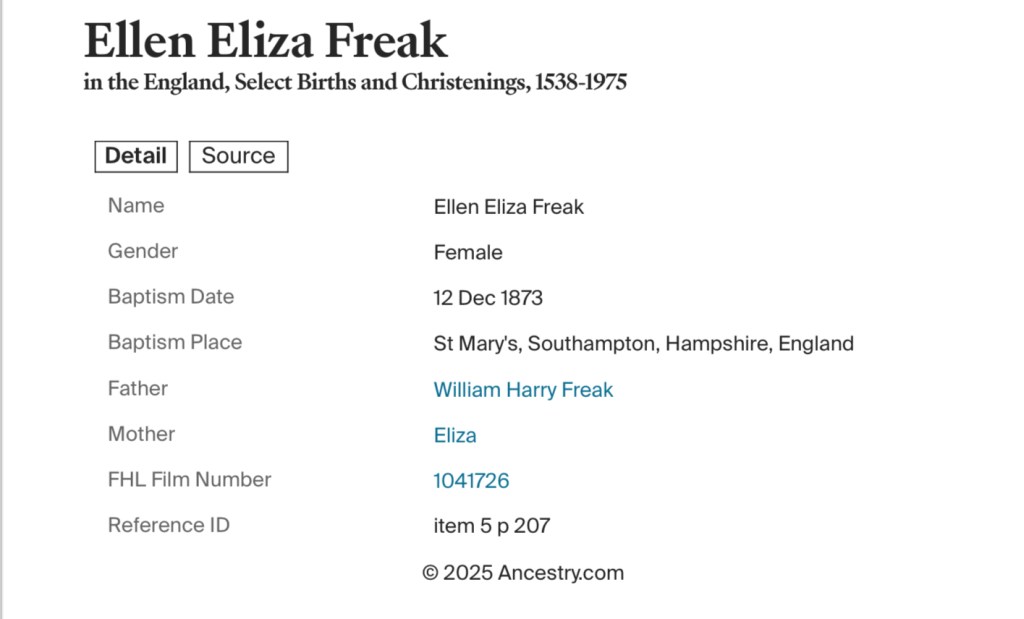Screen dimensions: 1024x619
Task: Click the St Mary's, Southampton place value
Action: point(643,344)
